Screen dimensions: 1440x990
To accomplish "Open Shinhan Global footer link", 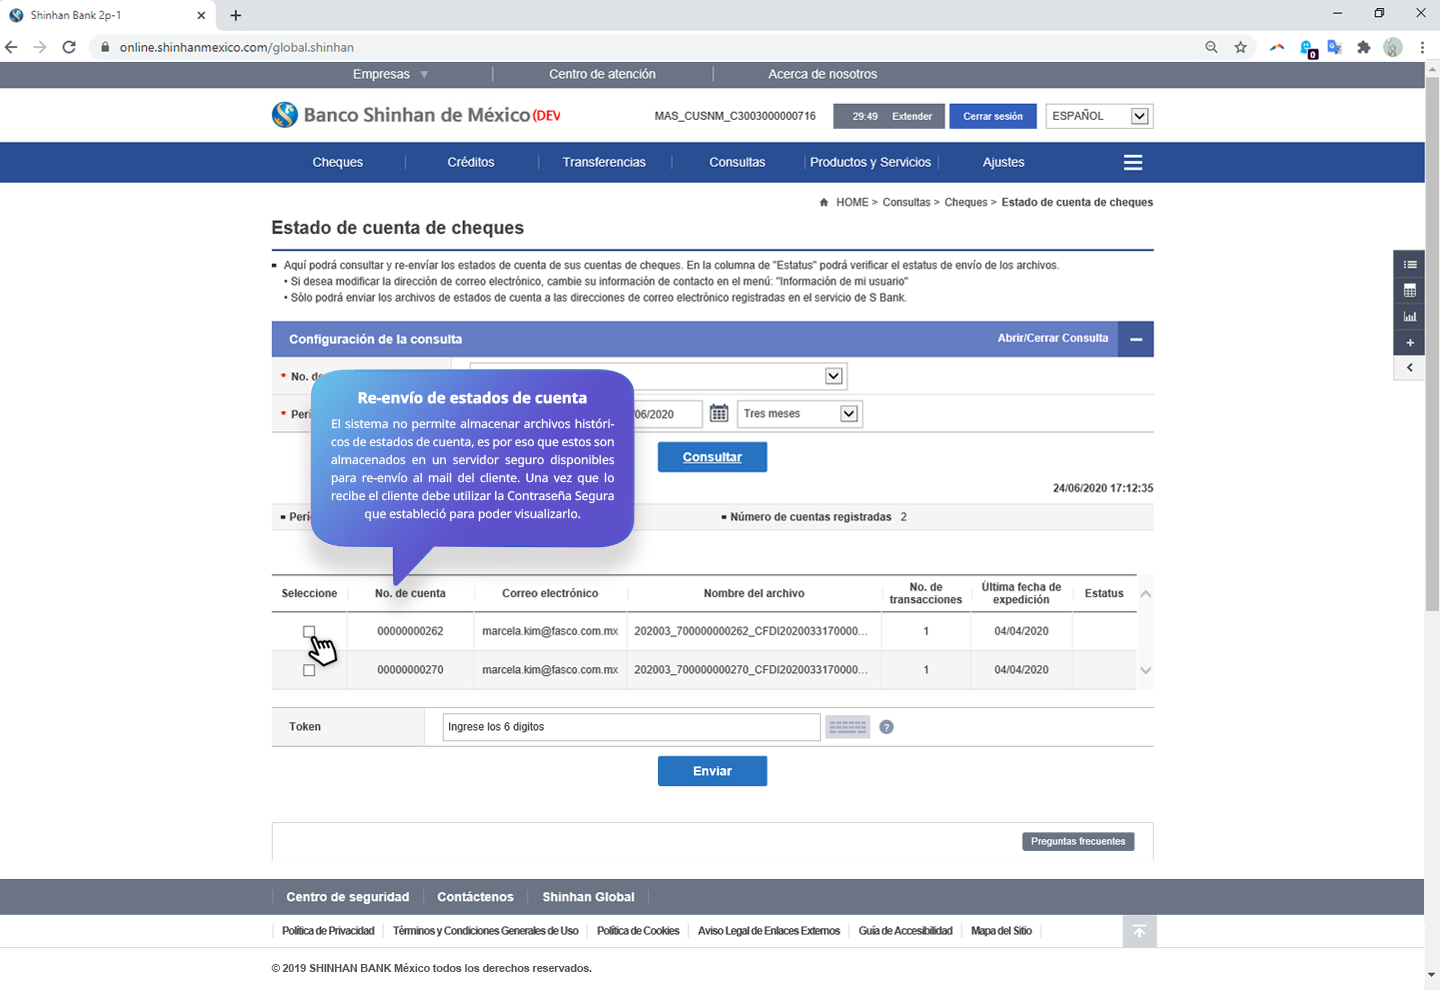I will (588, 897).
